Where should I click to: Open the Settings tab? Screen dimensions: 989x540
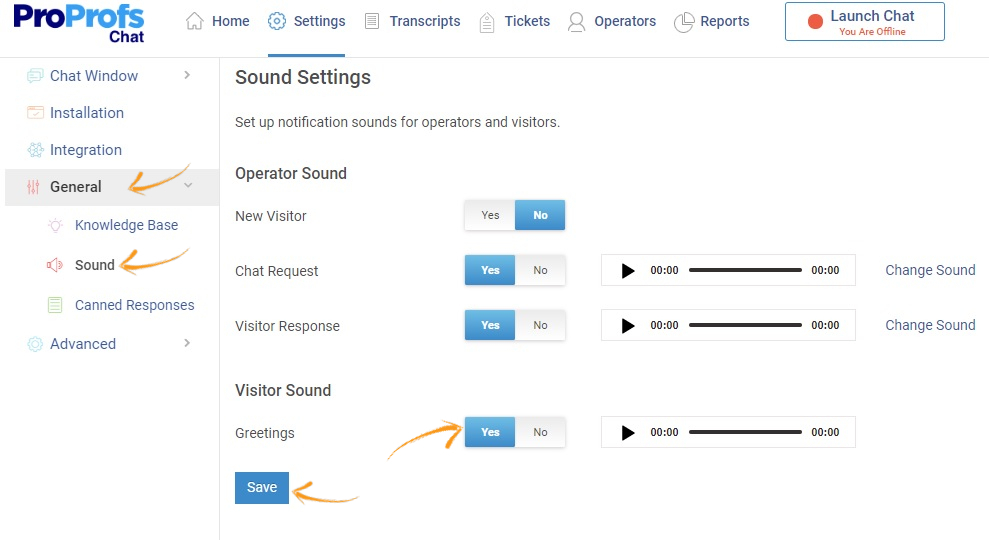tap(307, 21)
